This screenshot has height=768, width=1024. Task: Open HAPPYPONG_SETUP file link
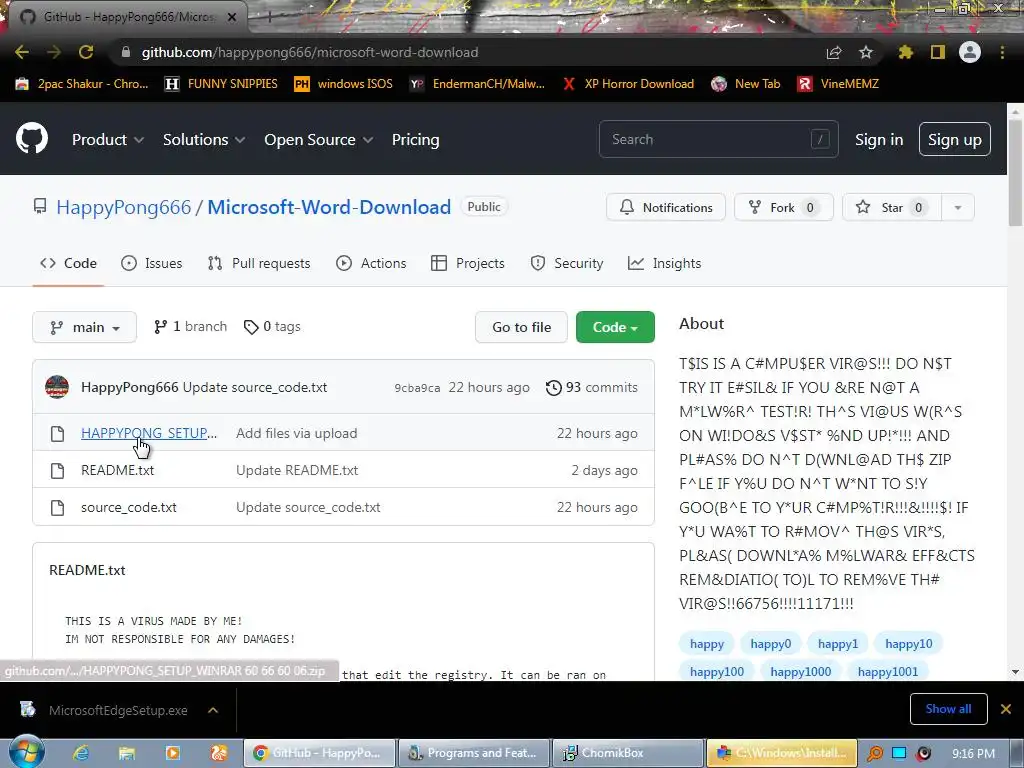[x=149, y=433]
